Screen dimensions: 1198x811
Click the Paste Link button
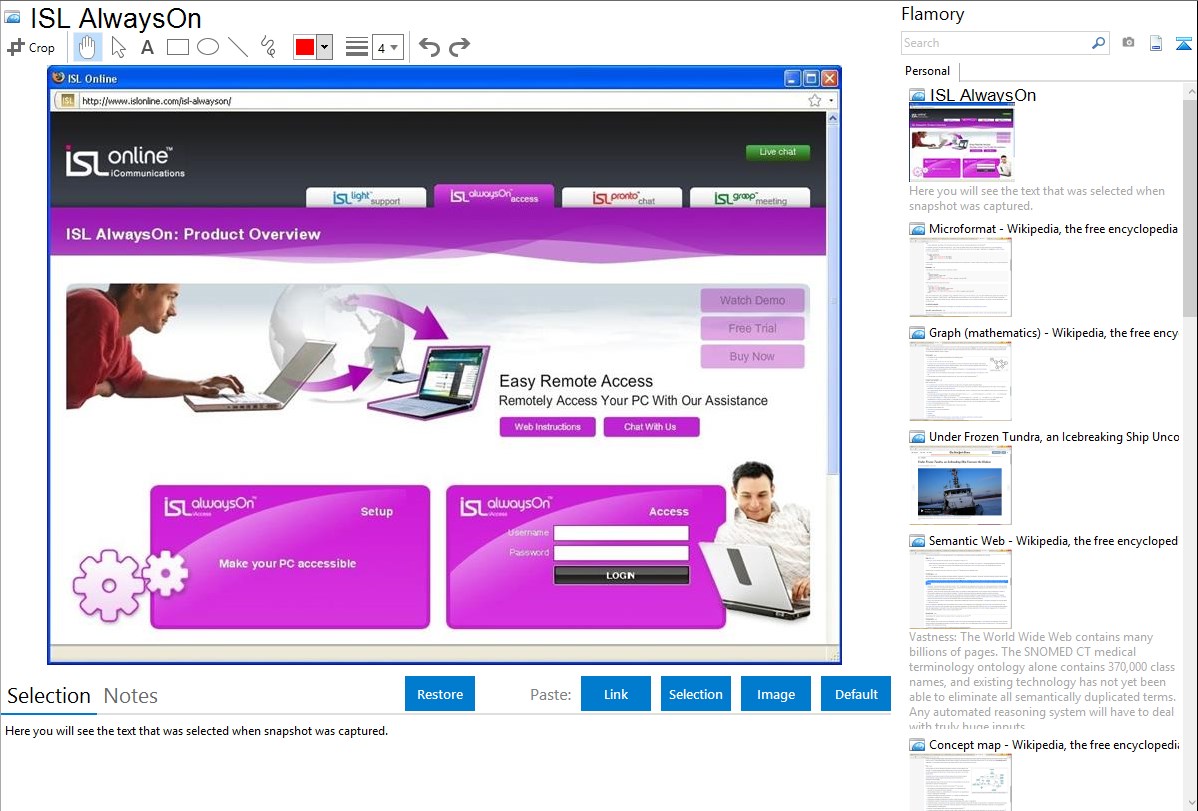coord(616,694)
